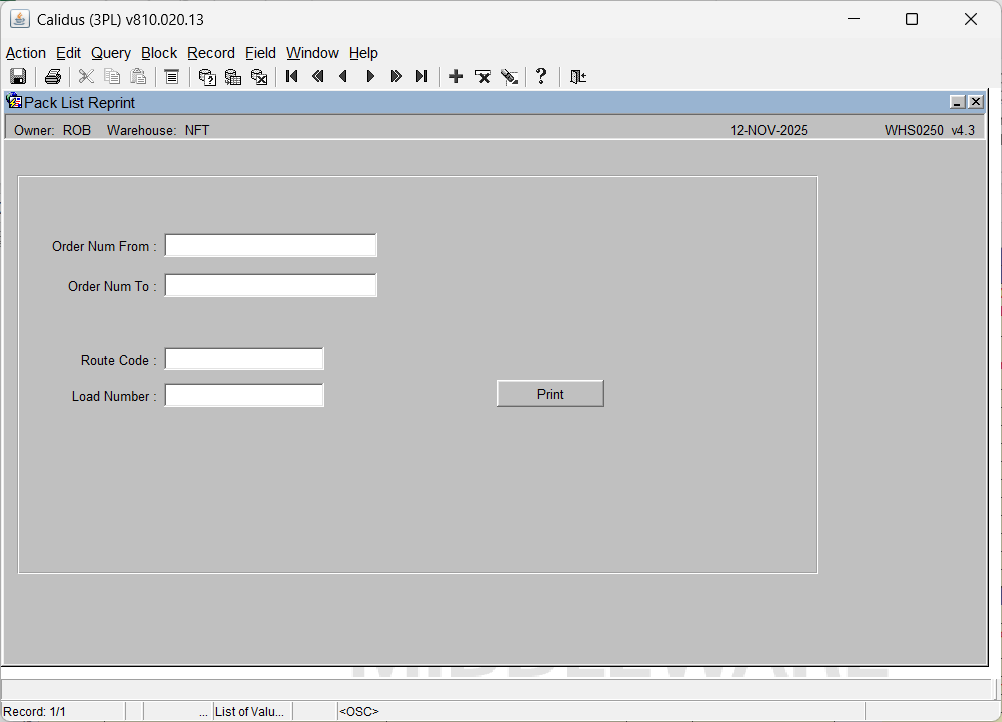
Task: Click into the Load Number field
Action: coord(244,396)
